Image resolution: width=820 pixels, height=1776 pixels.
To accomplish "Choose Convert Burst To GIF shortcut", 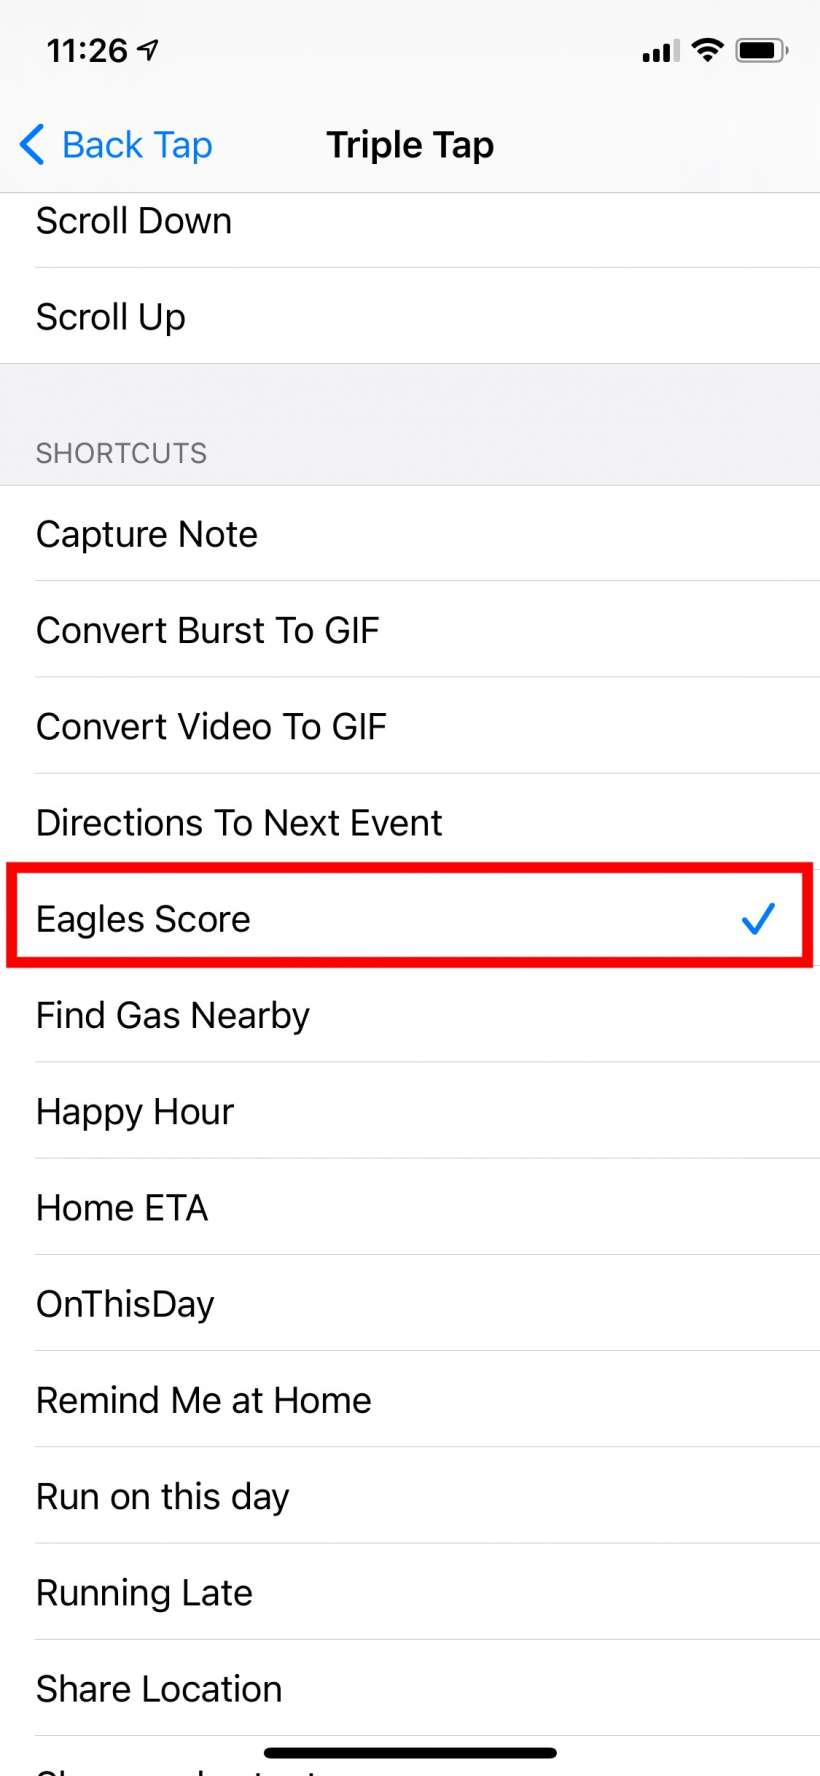I will tap(208, 630).
